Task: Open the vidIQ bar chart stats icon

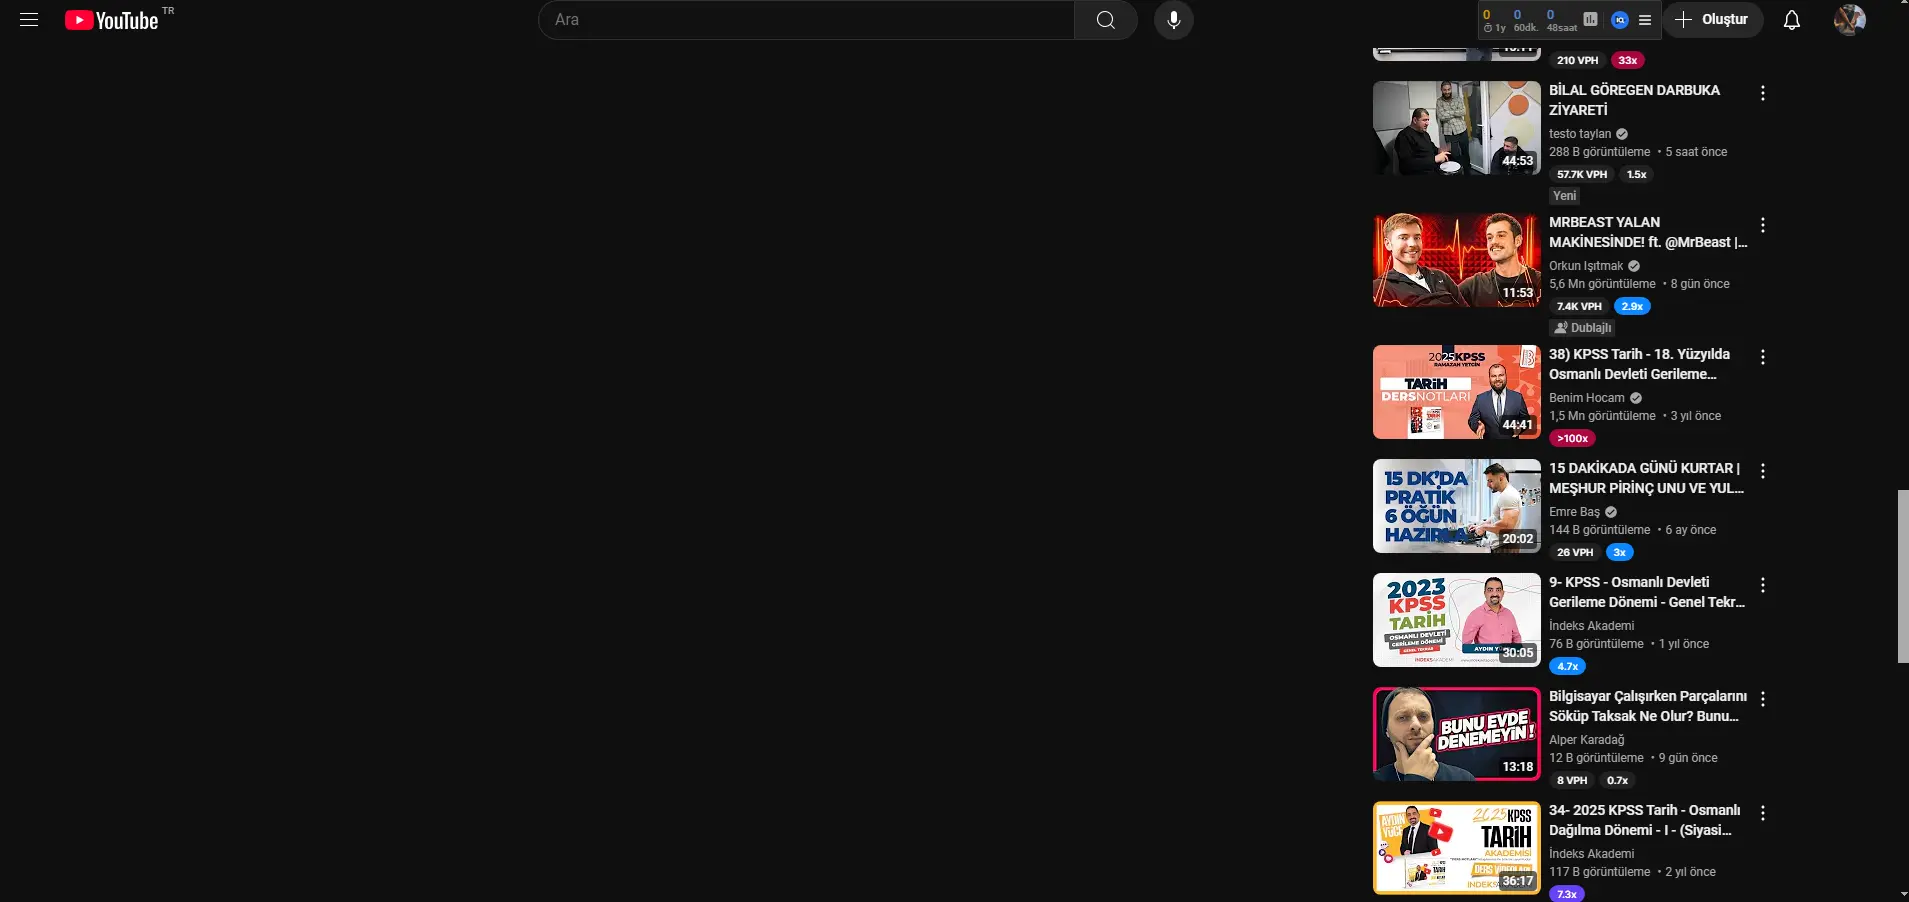Action: pyautogui.click(x=1590, y=20)
